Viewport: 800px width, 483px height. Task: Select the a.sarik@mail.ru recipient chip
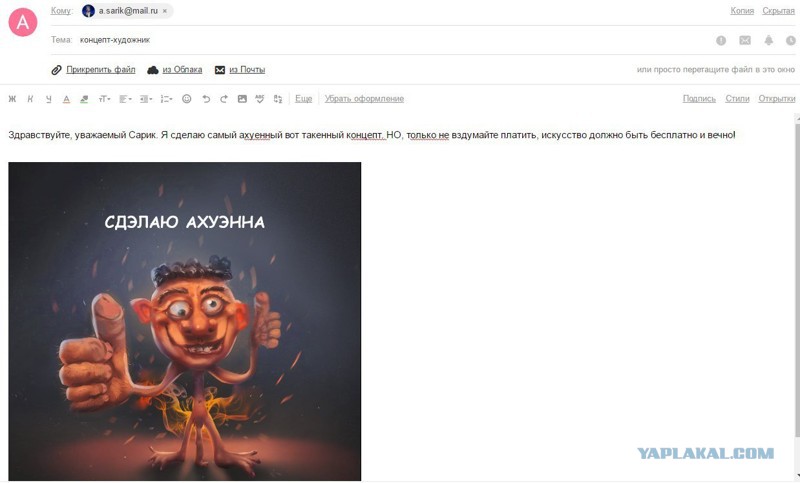[127, 11]
